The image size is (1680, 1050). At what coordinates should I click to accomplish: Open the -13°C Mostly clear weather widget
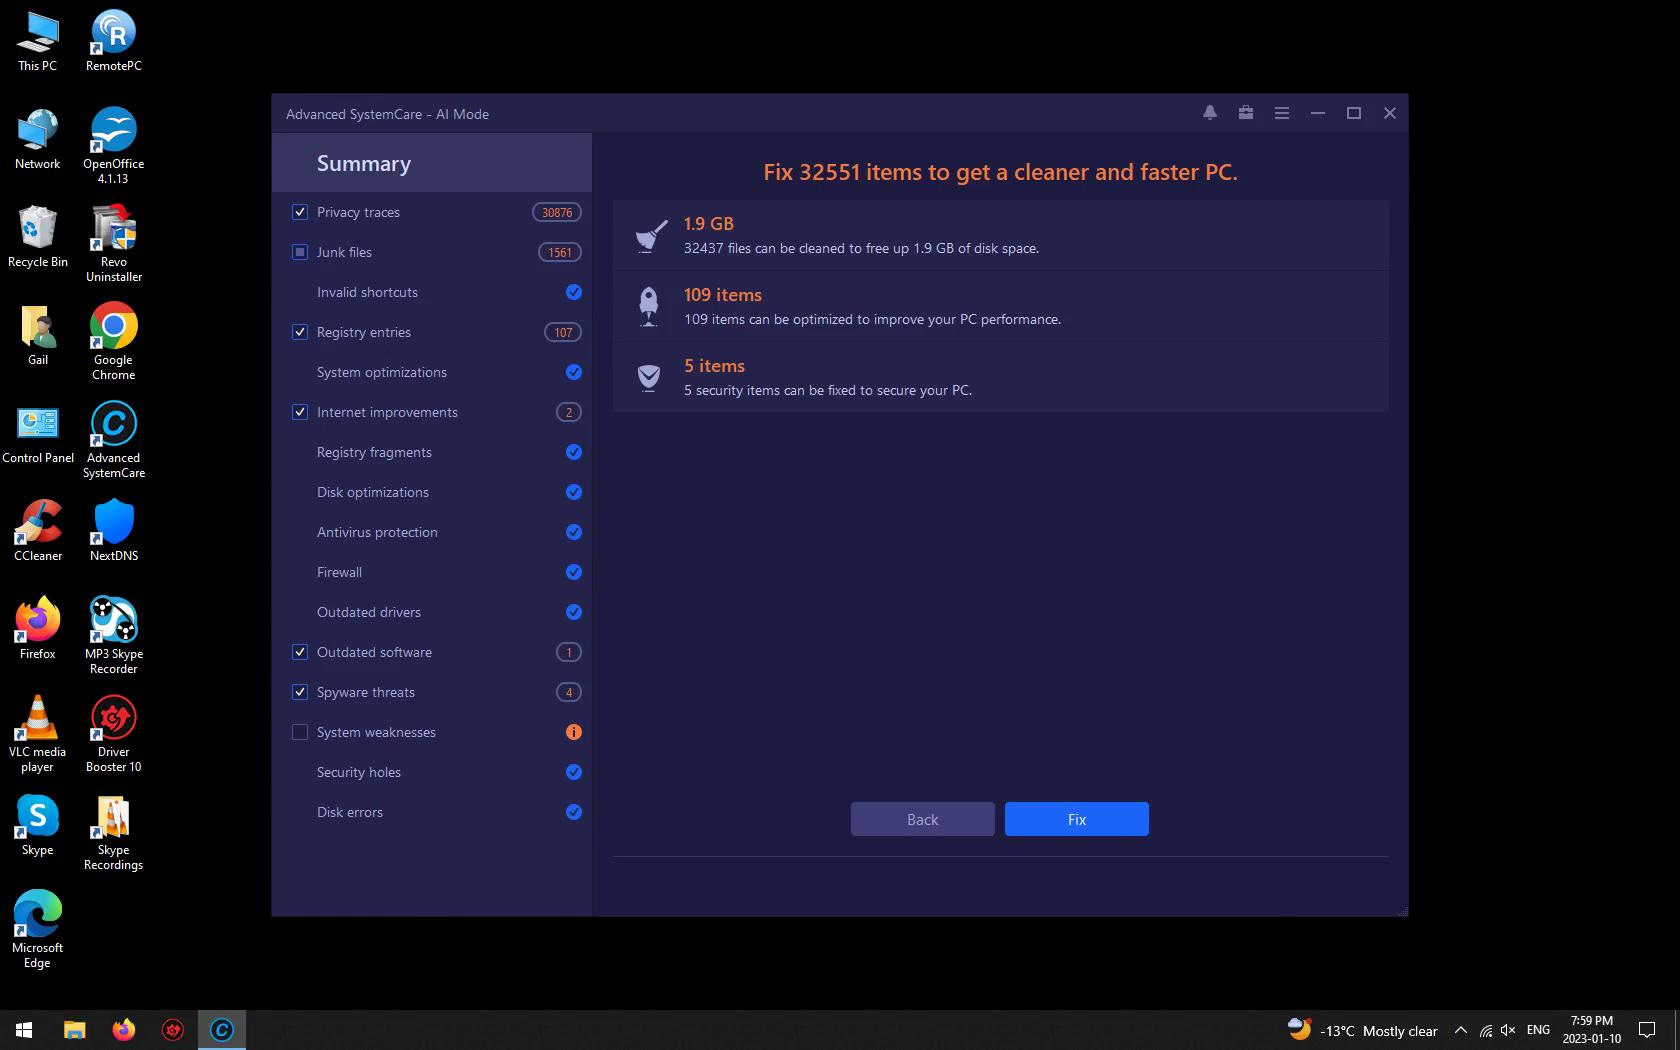coord(1363,1030)
